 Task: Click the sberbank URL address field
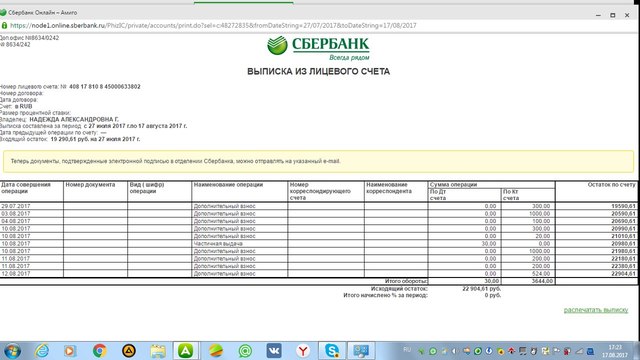[x=213, y=25]
